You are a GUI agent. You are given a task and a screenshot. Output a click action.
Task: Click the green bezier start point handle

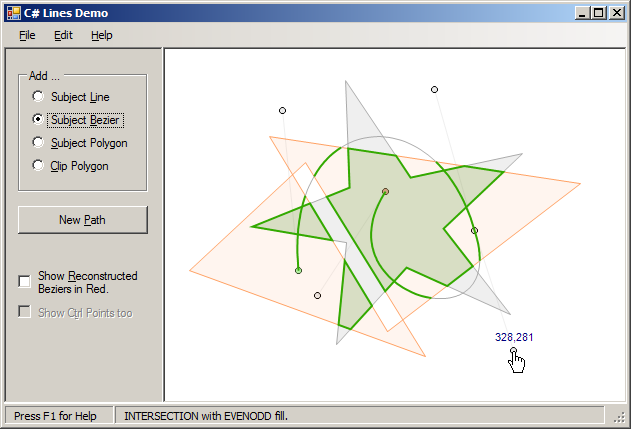click(x=298, y=270)
